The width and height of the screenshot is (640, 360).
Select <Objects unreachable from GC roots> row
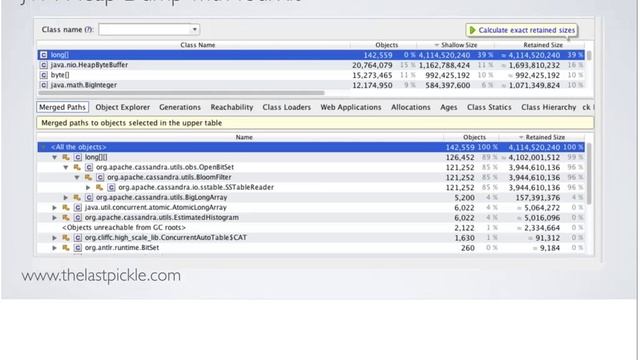pos(311,227)
